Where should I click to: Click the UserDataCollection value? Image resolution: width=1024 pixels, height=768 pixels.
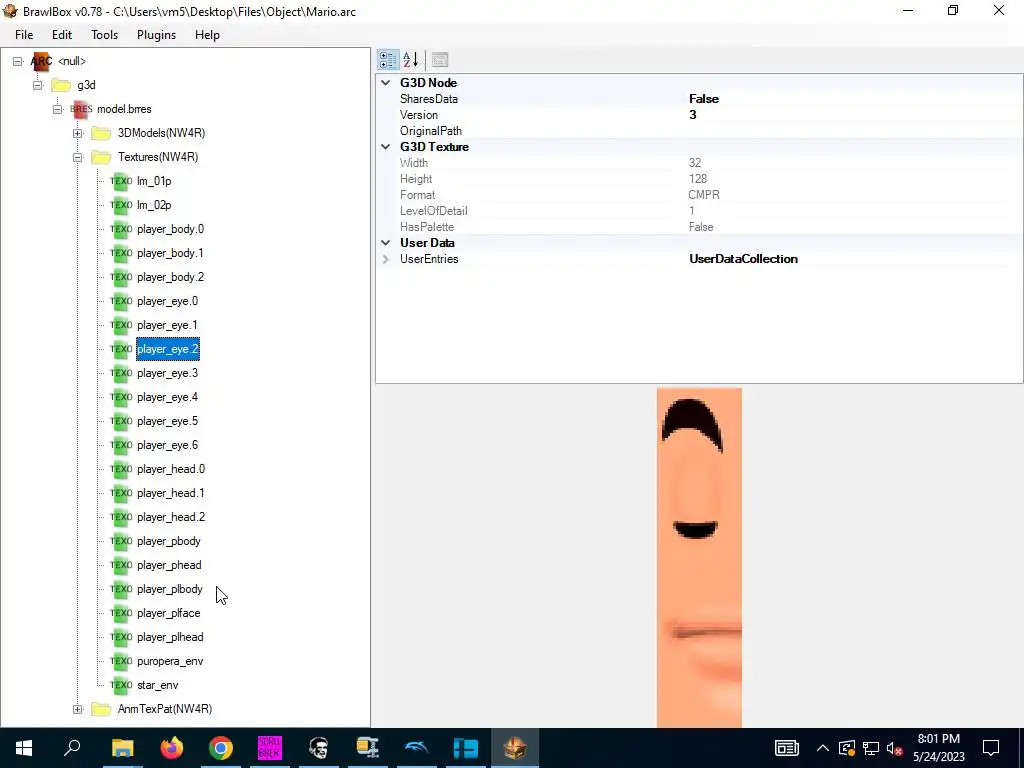click(743, 259)
